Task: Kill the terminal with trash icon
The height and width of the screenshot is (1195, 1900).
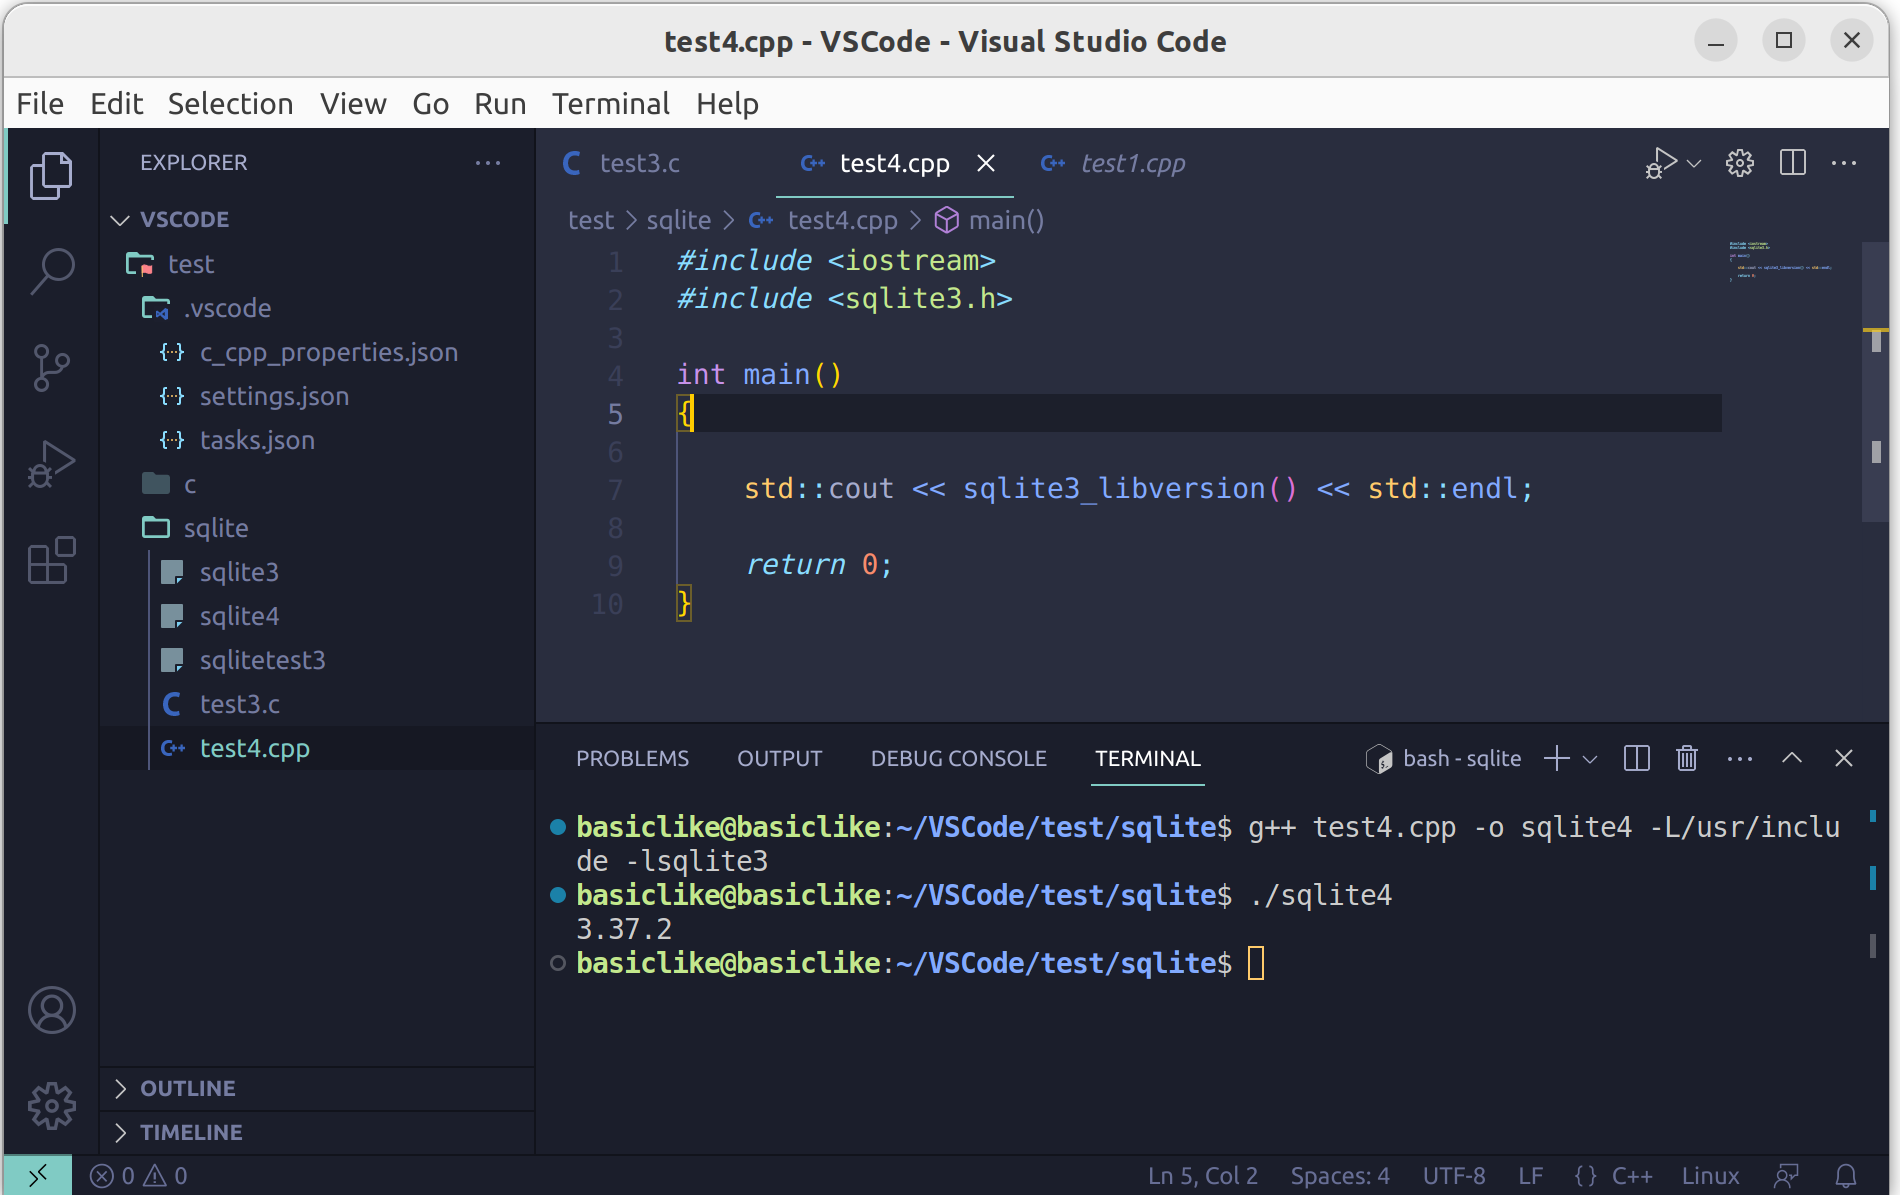Action: pos(1687,759)
